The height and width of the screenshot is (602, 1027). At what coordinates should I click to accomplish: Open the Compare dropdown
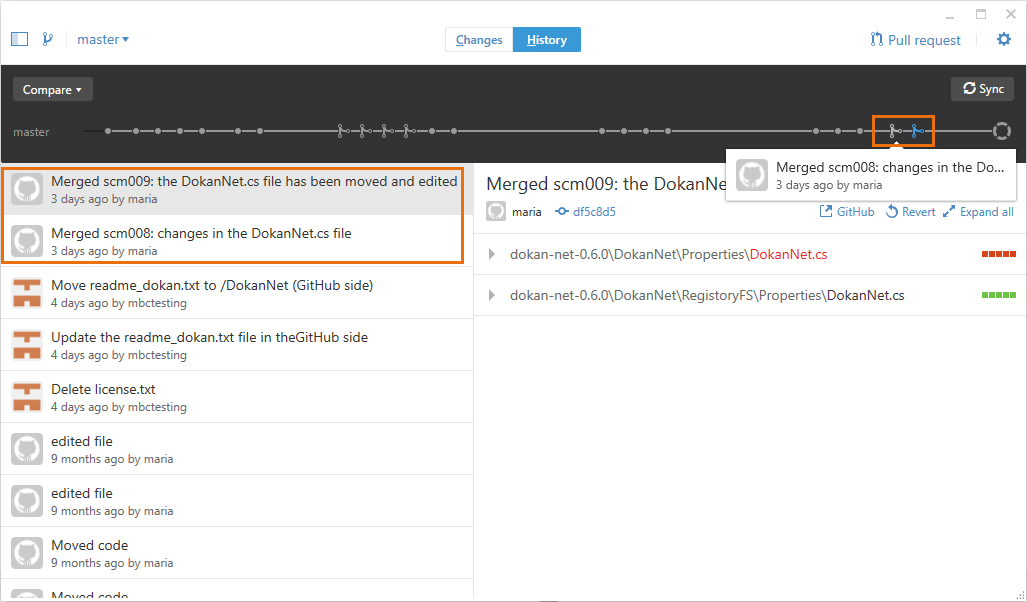tap(52, 89)
